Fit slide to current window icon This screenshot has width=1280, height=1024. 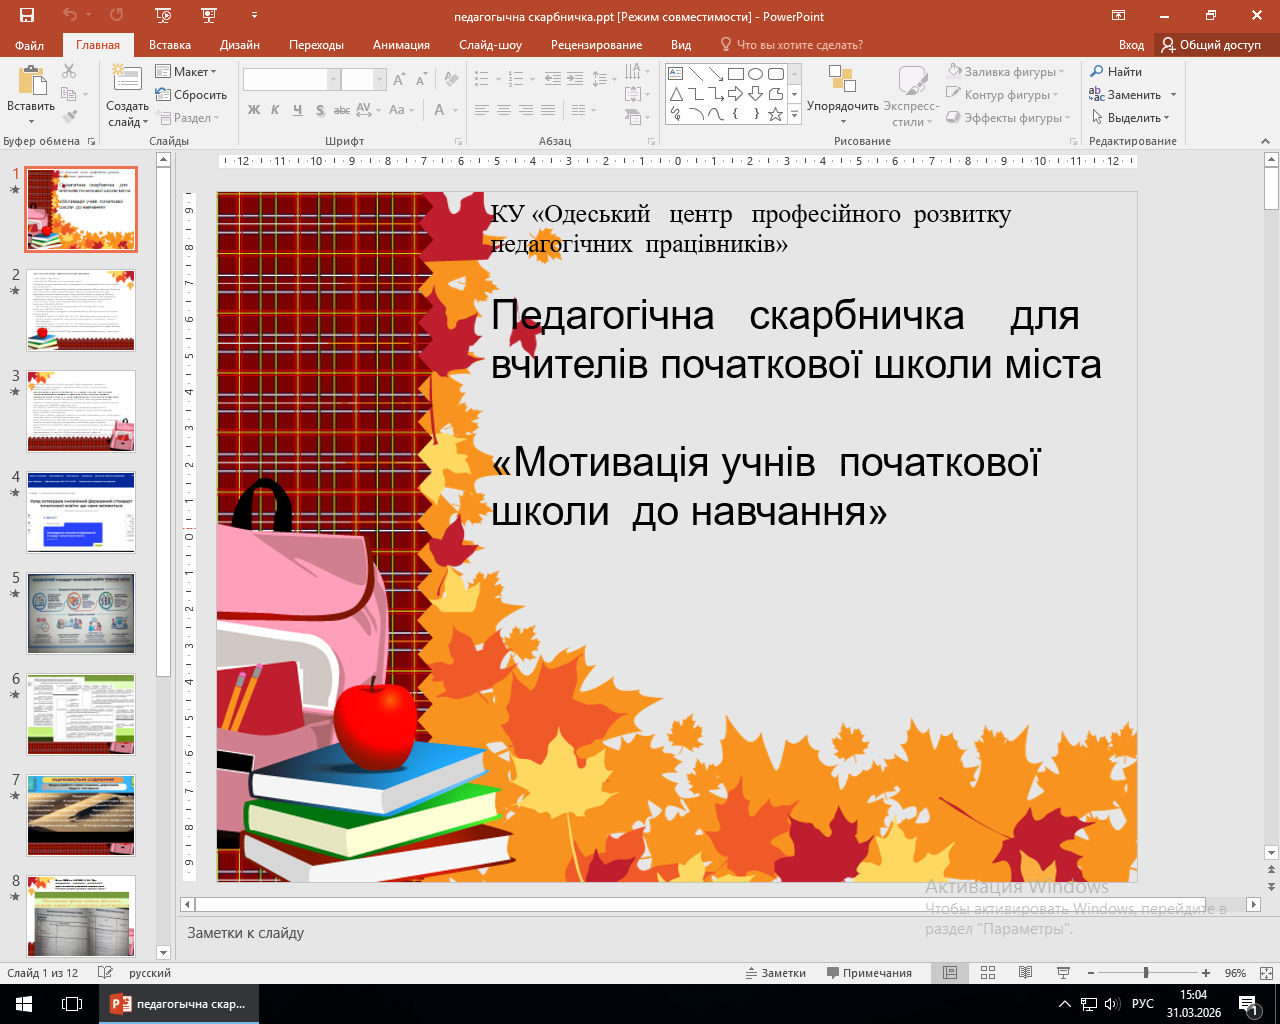tap(1266, 973)
